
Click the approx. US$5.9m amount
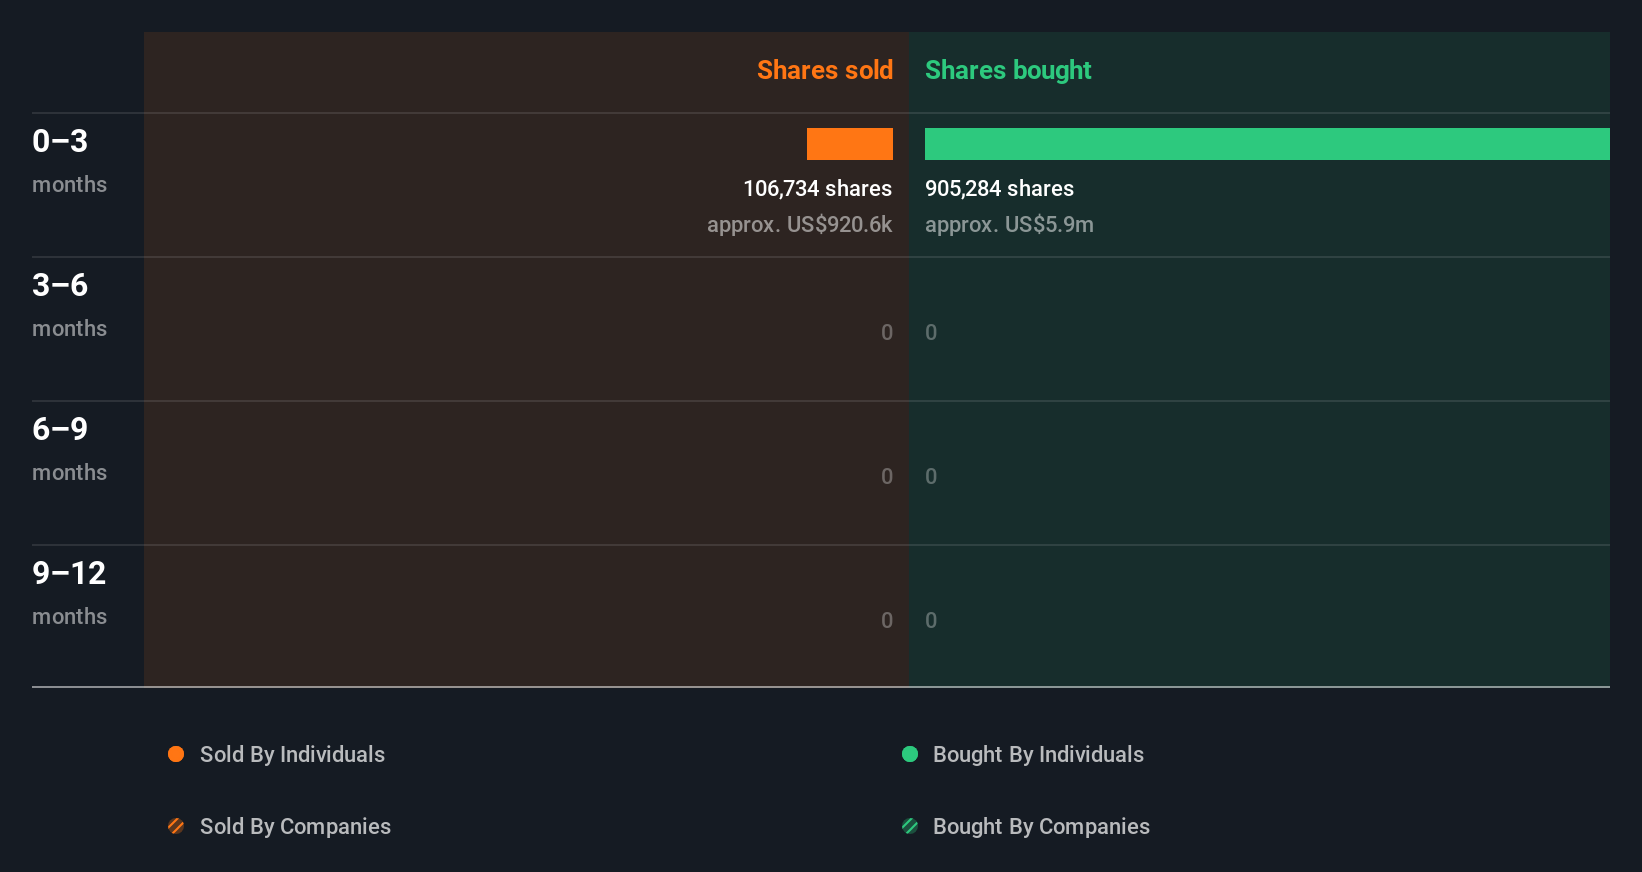1009,225
